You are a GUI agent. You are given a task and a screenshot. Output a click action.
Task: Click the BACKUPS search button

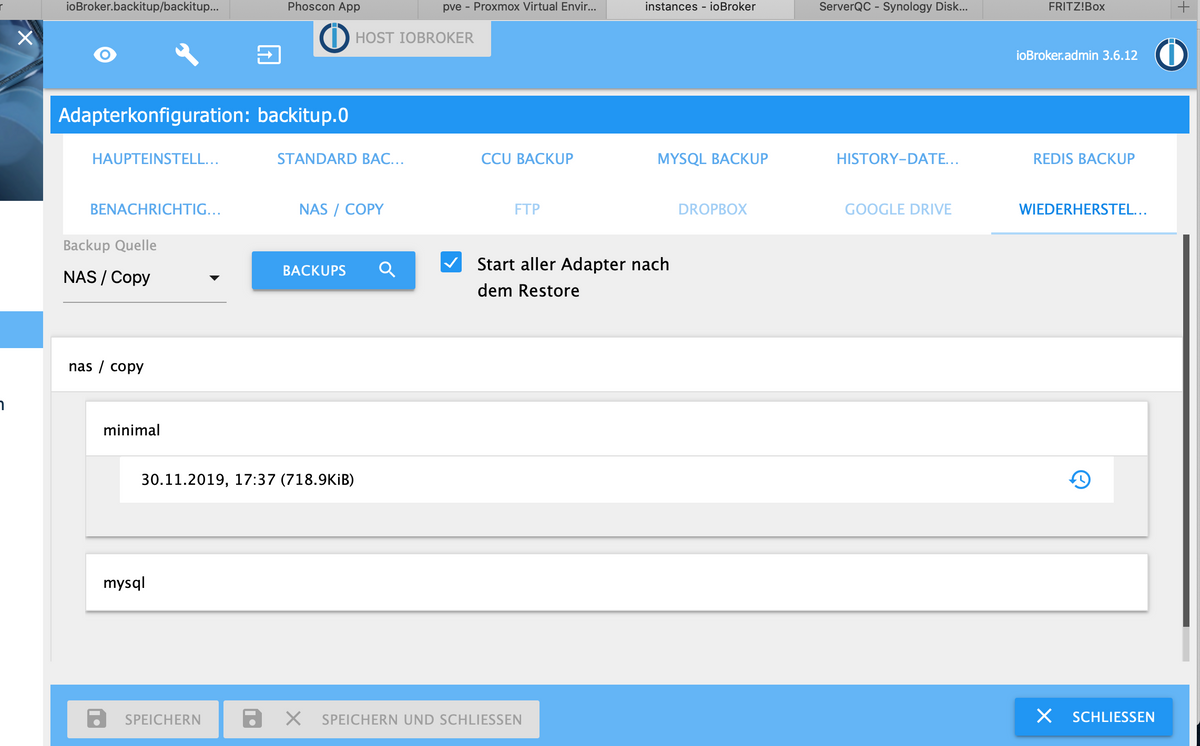(x=333, y=270)
